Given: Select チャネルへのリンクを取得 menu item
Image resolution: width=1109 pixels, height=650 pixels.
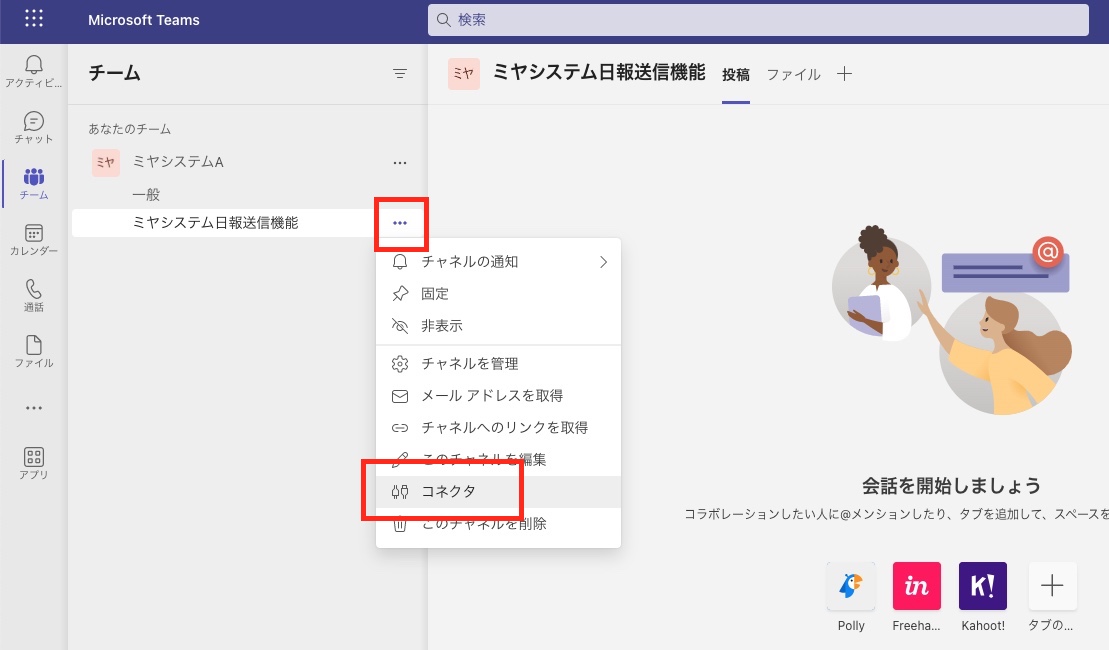Looking at the screenshot, I should coord(499,427).
